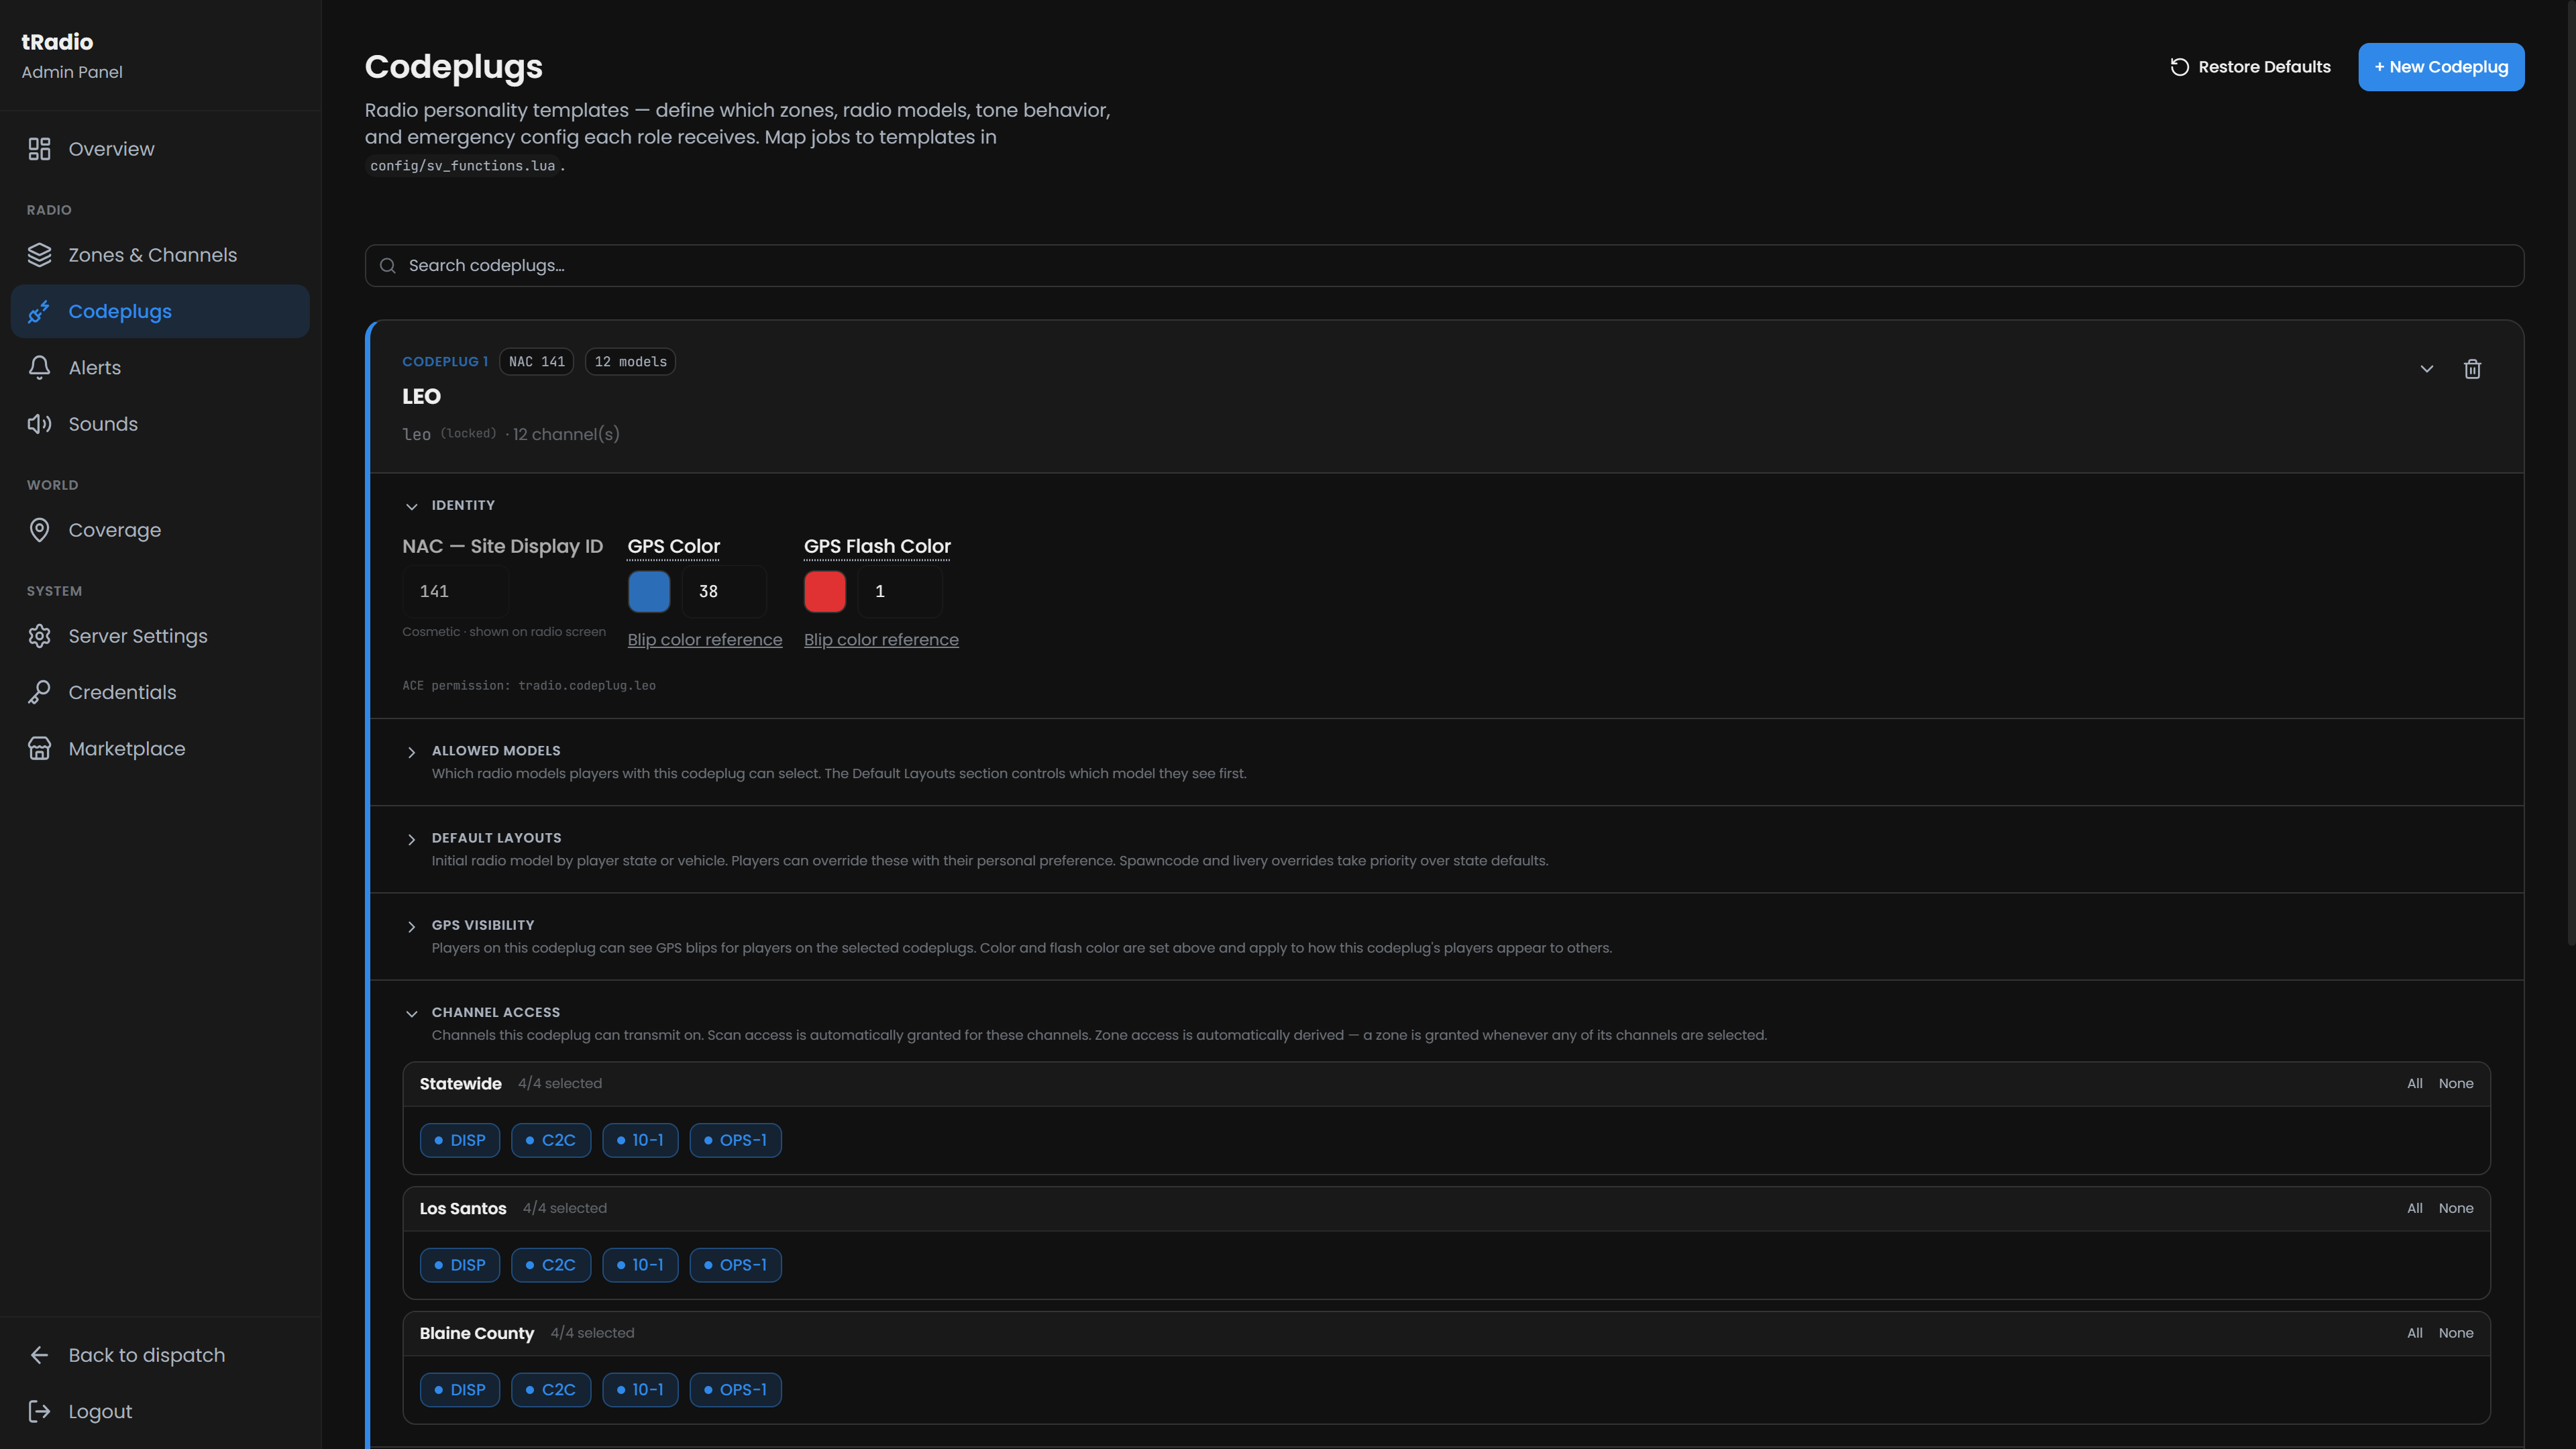Click the Back to dispatch arrow icon
2576x1449 pixels.
(x=39, y=1355)
